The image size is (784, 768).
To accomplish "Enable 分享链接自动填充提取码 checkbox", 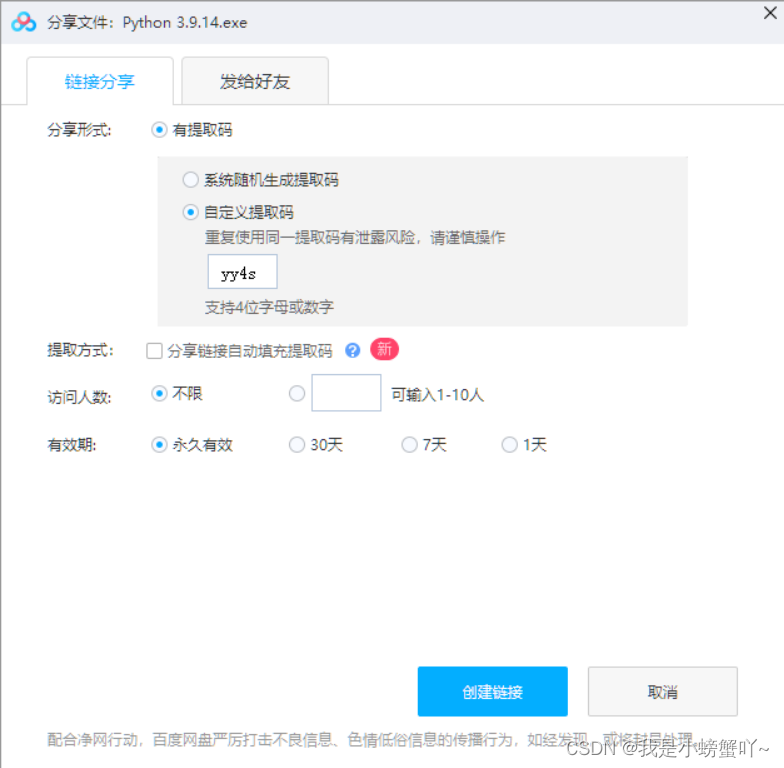I will (x=154, y=351).
